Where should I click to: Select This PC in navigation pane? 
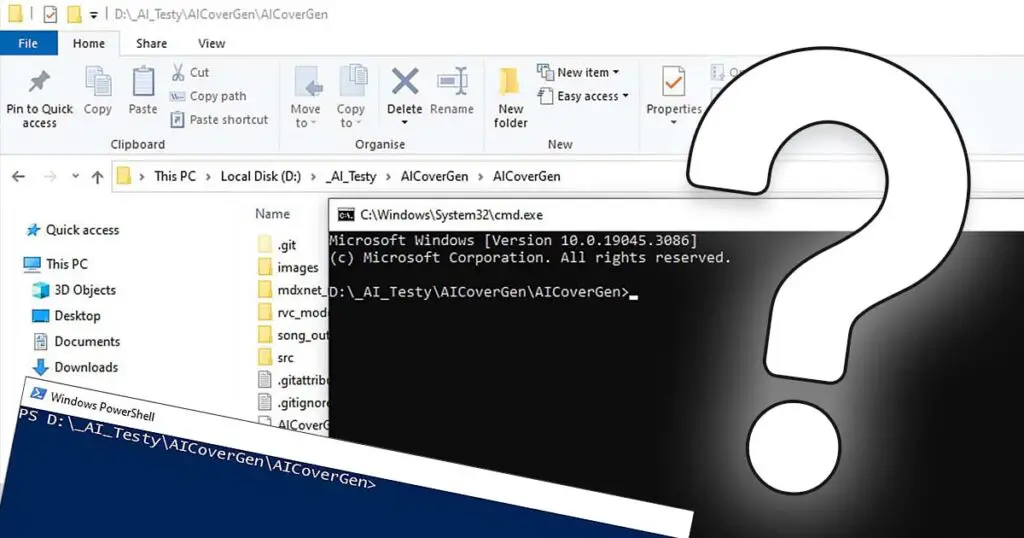[56, 264]
